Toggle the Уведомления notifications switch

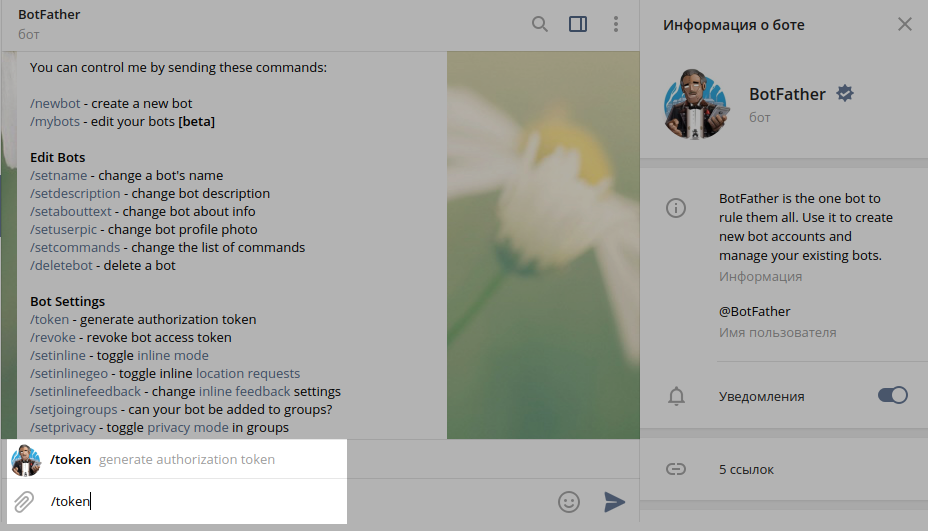[892, 395]
